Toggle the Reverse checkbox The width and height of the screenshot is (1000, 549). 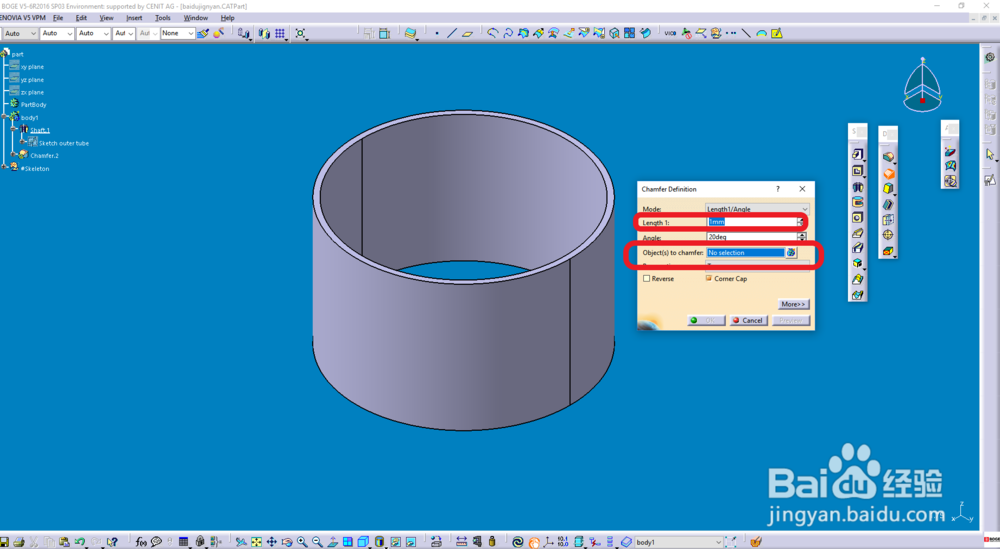(647, 279)
